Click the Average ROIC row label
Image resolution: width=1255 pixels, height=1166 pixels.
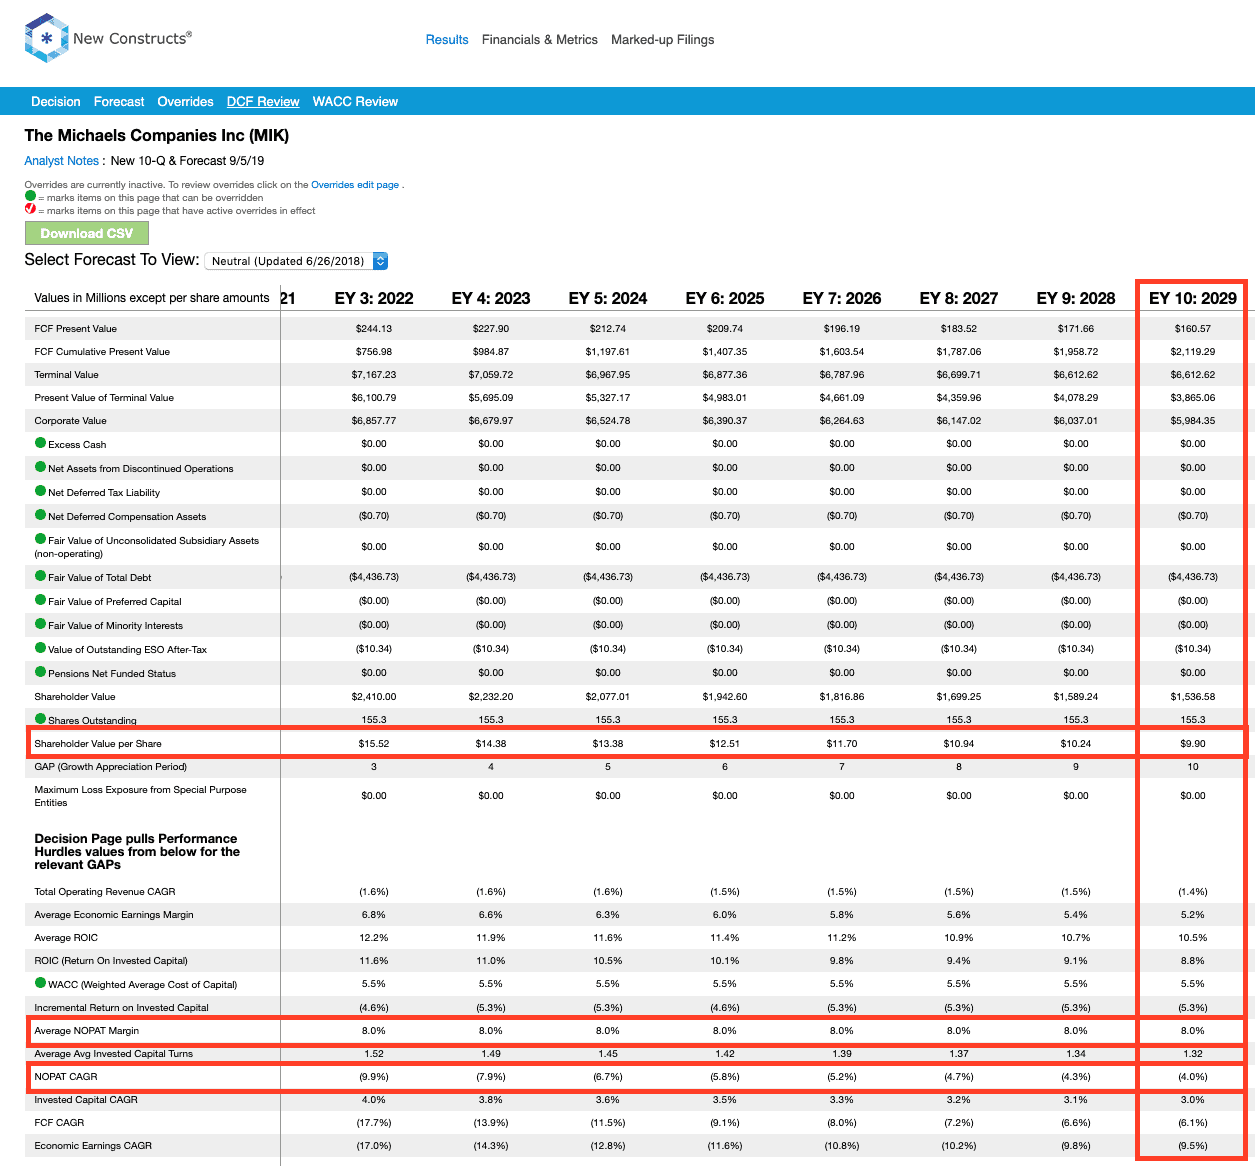point(66,938)
